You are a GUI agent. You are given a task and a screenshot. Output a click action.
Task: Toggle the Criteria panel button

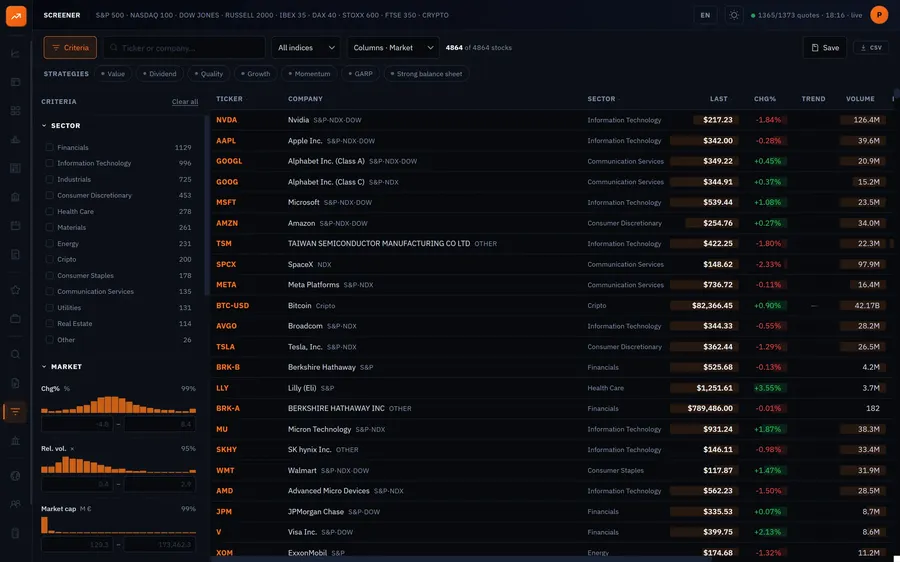(x=70, y=48)
